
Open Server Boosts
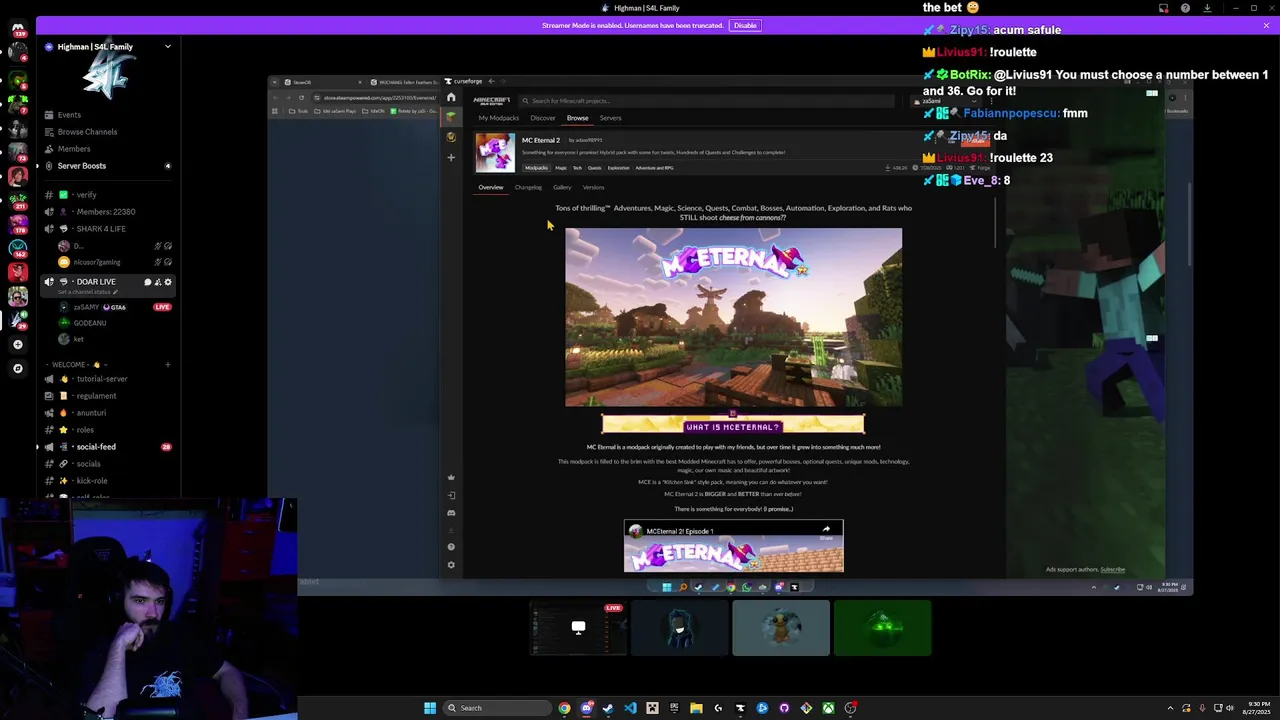[x=109, y=166]
